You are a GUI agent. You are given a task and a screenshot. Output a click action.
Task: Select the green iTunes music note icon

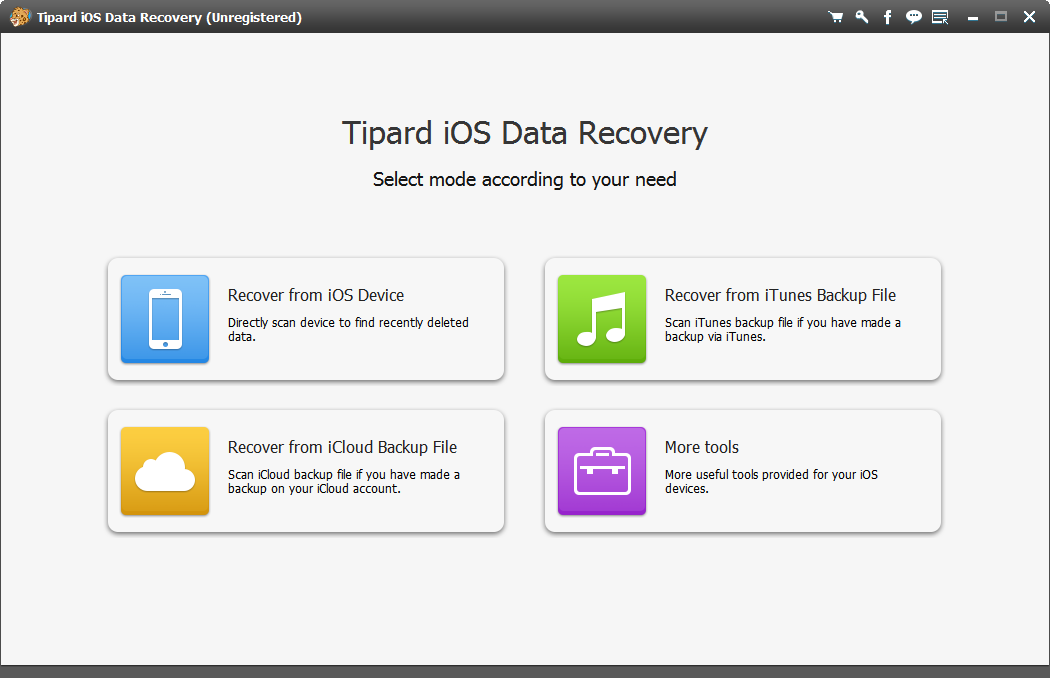(x=602, y=319)
